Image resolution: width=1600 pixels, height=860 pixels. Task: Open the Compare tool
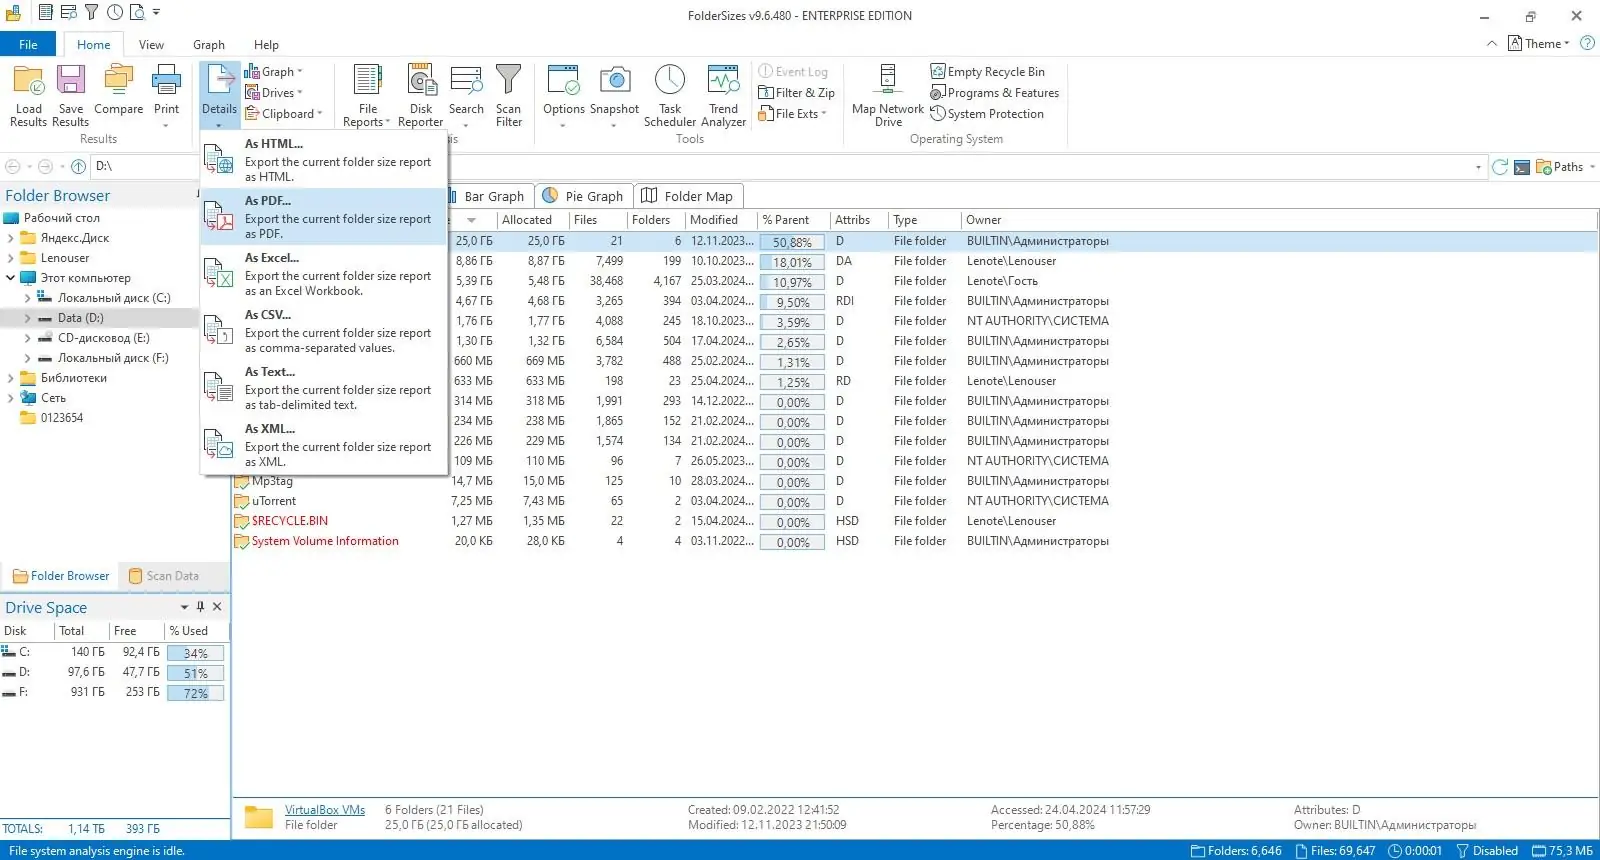click(x=118, y=90)
